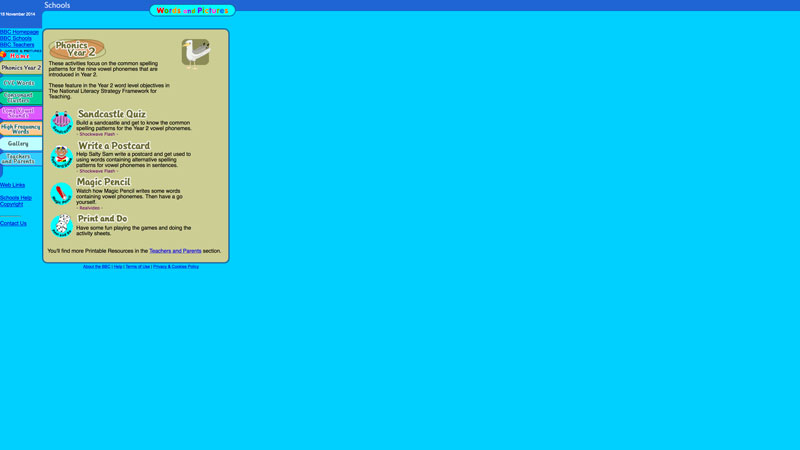Screen dimensions: 800x450
Task: Click the Words and Pictures logo banner
Action: (x=193, y=11)
